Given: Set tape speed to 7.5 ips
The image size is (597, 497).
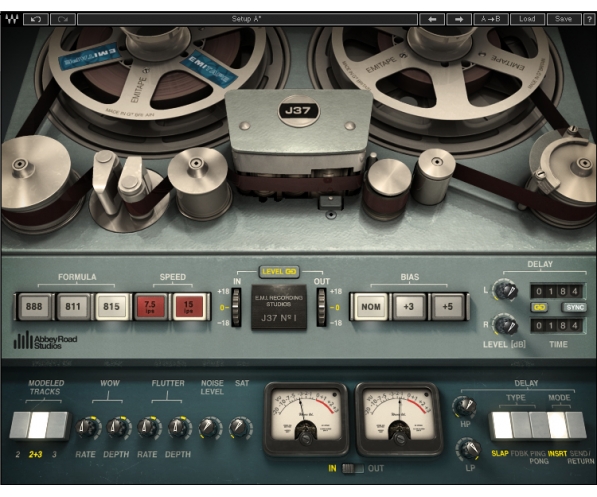Looking at the screenshot, I should [150, 306].
